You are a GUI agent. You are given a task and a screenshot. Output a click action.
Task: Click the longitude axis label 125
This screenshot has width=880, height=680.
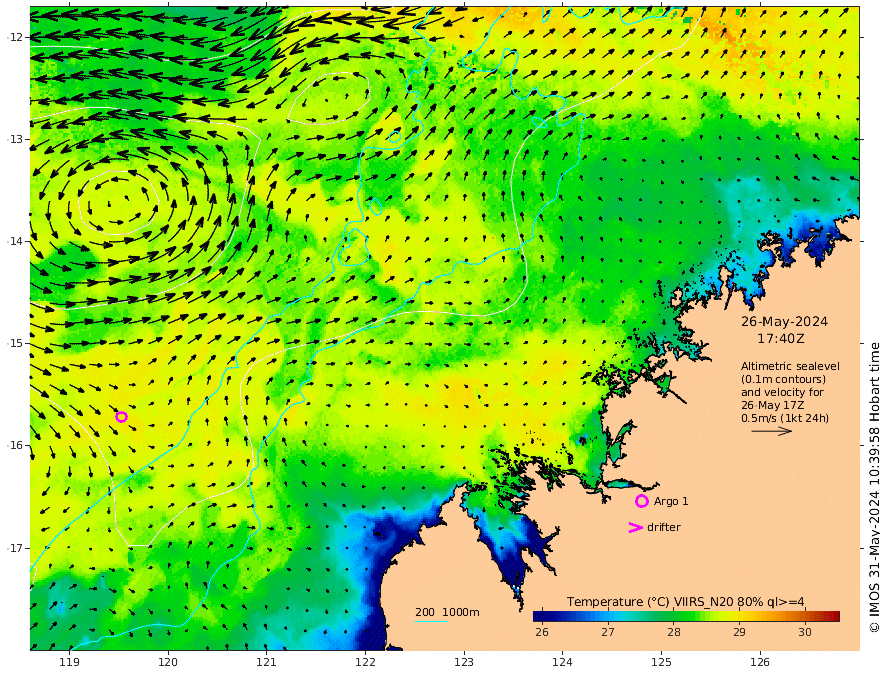point(662,663)
